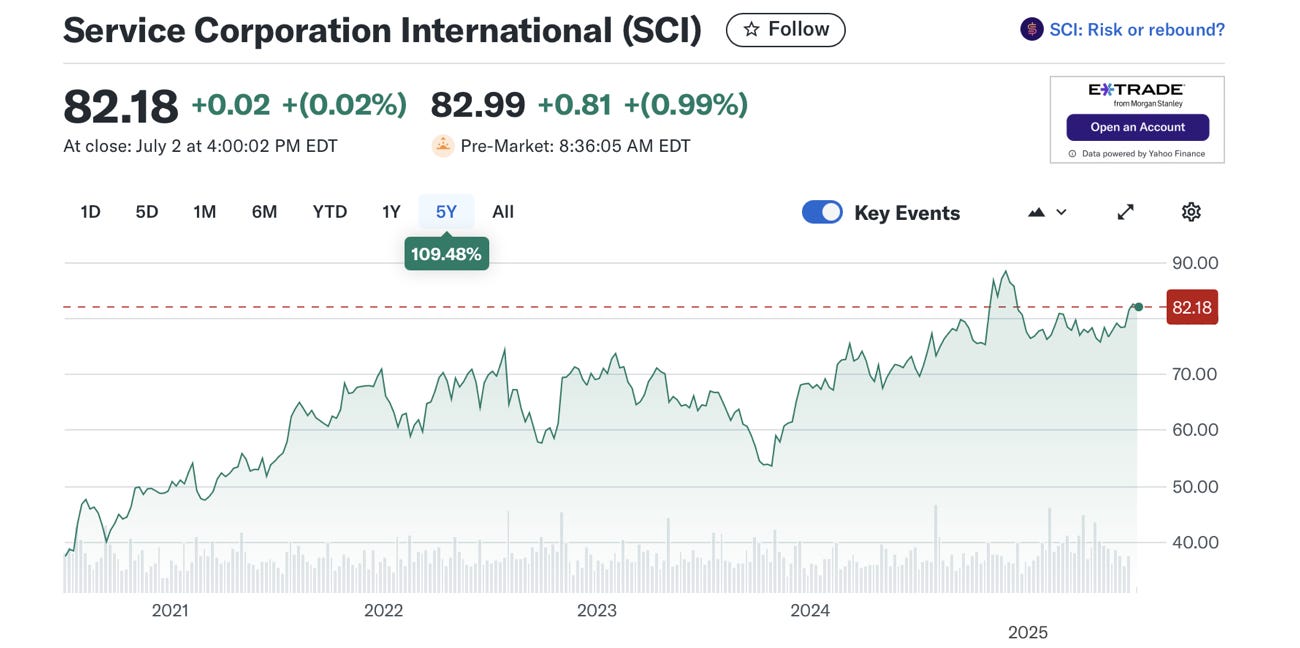
Task: Switch to the 6M range
Action: (x=264, y=212)
